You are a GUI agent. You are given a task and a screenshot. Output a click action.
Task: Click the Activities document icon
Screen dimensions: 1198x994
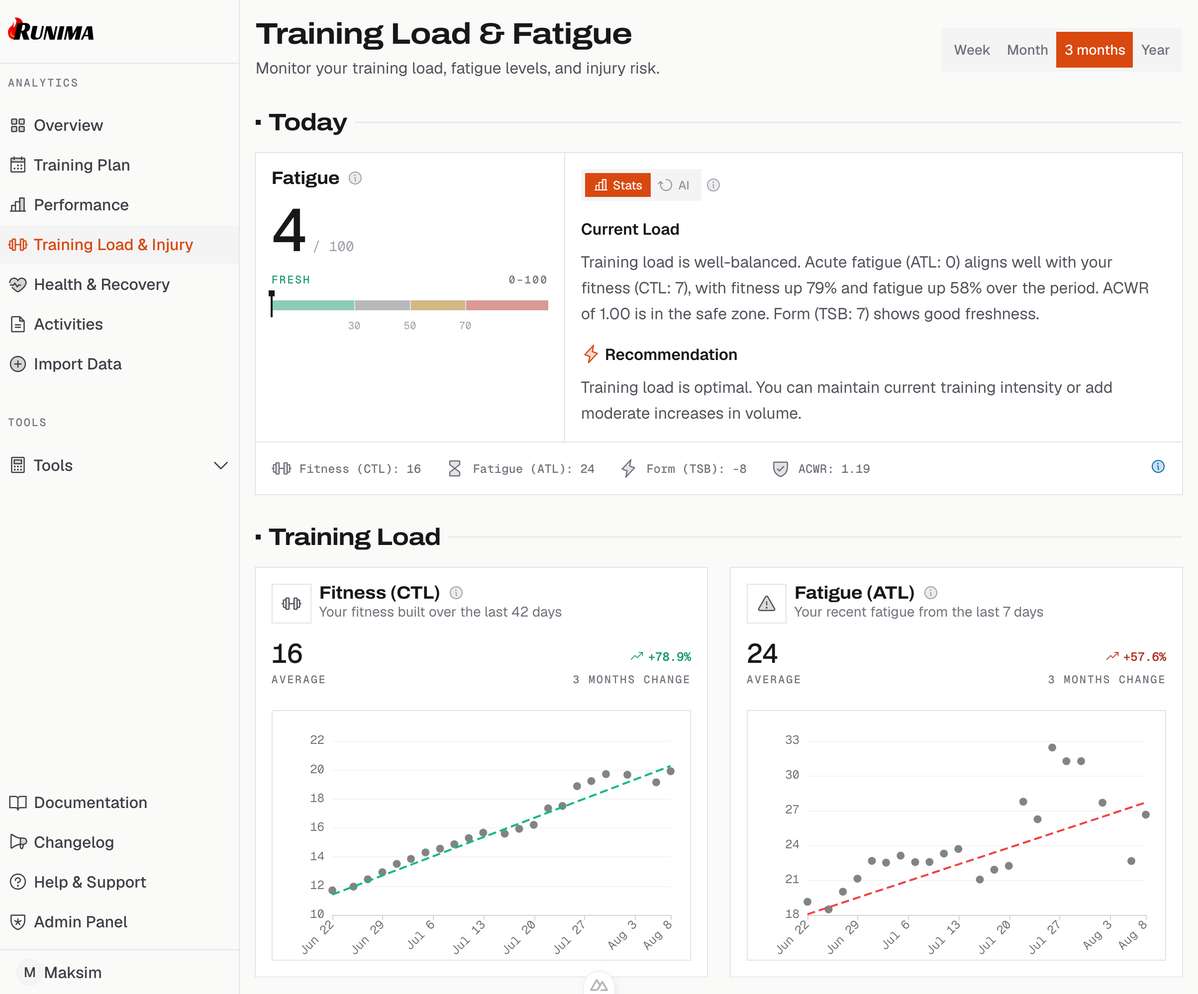point(18,324)
